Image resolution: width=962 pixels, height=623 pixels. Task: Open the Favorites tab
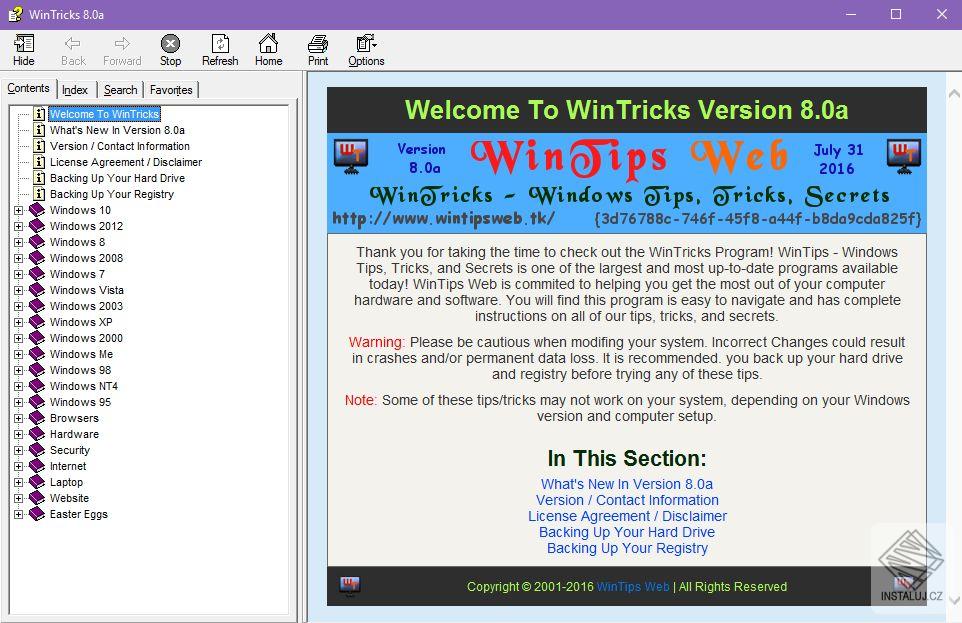coord(171,90)
